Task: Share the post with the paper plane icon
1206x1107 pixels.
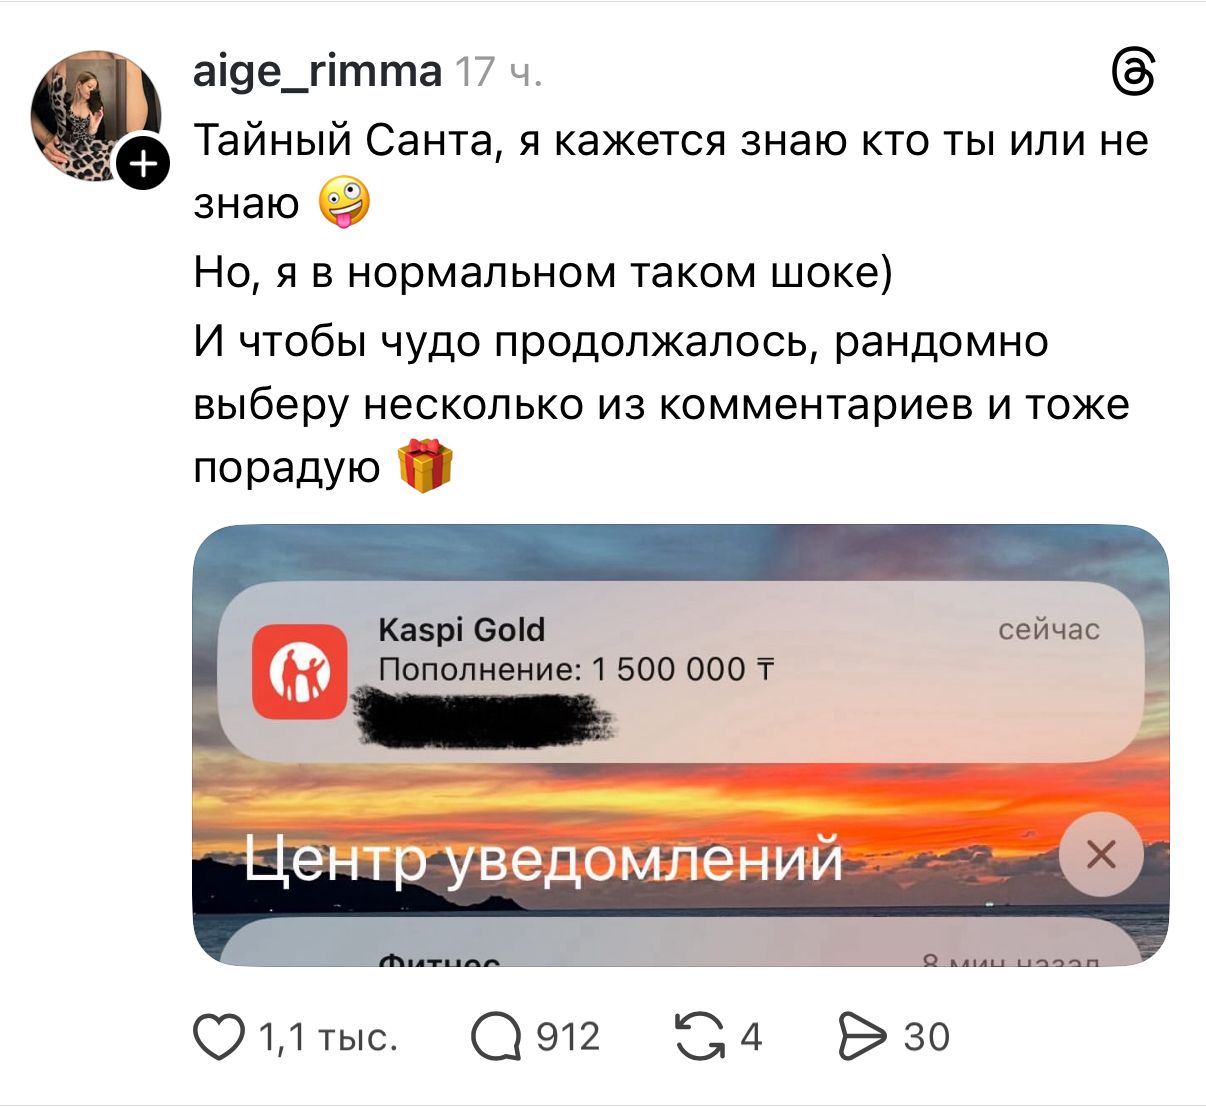Action: (x=863, y=1037)
